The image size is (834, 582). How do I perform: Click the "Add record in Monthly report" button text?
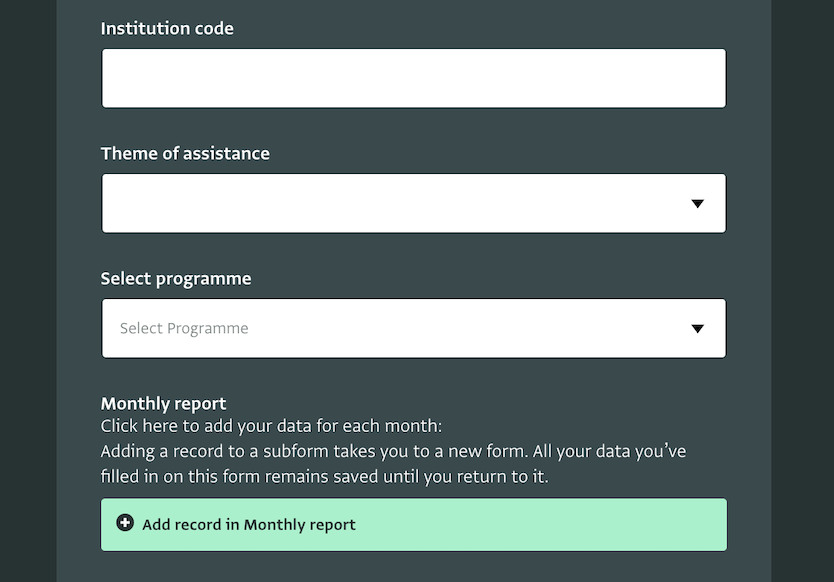248,525
